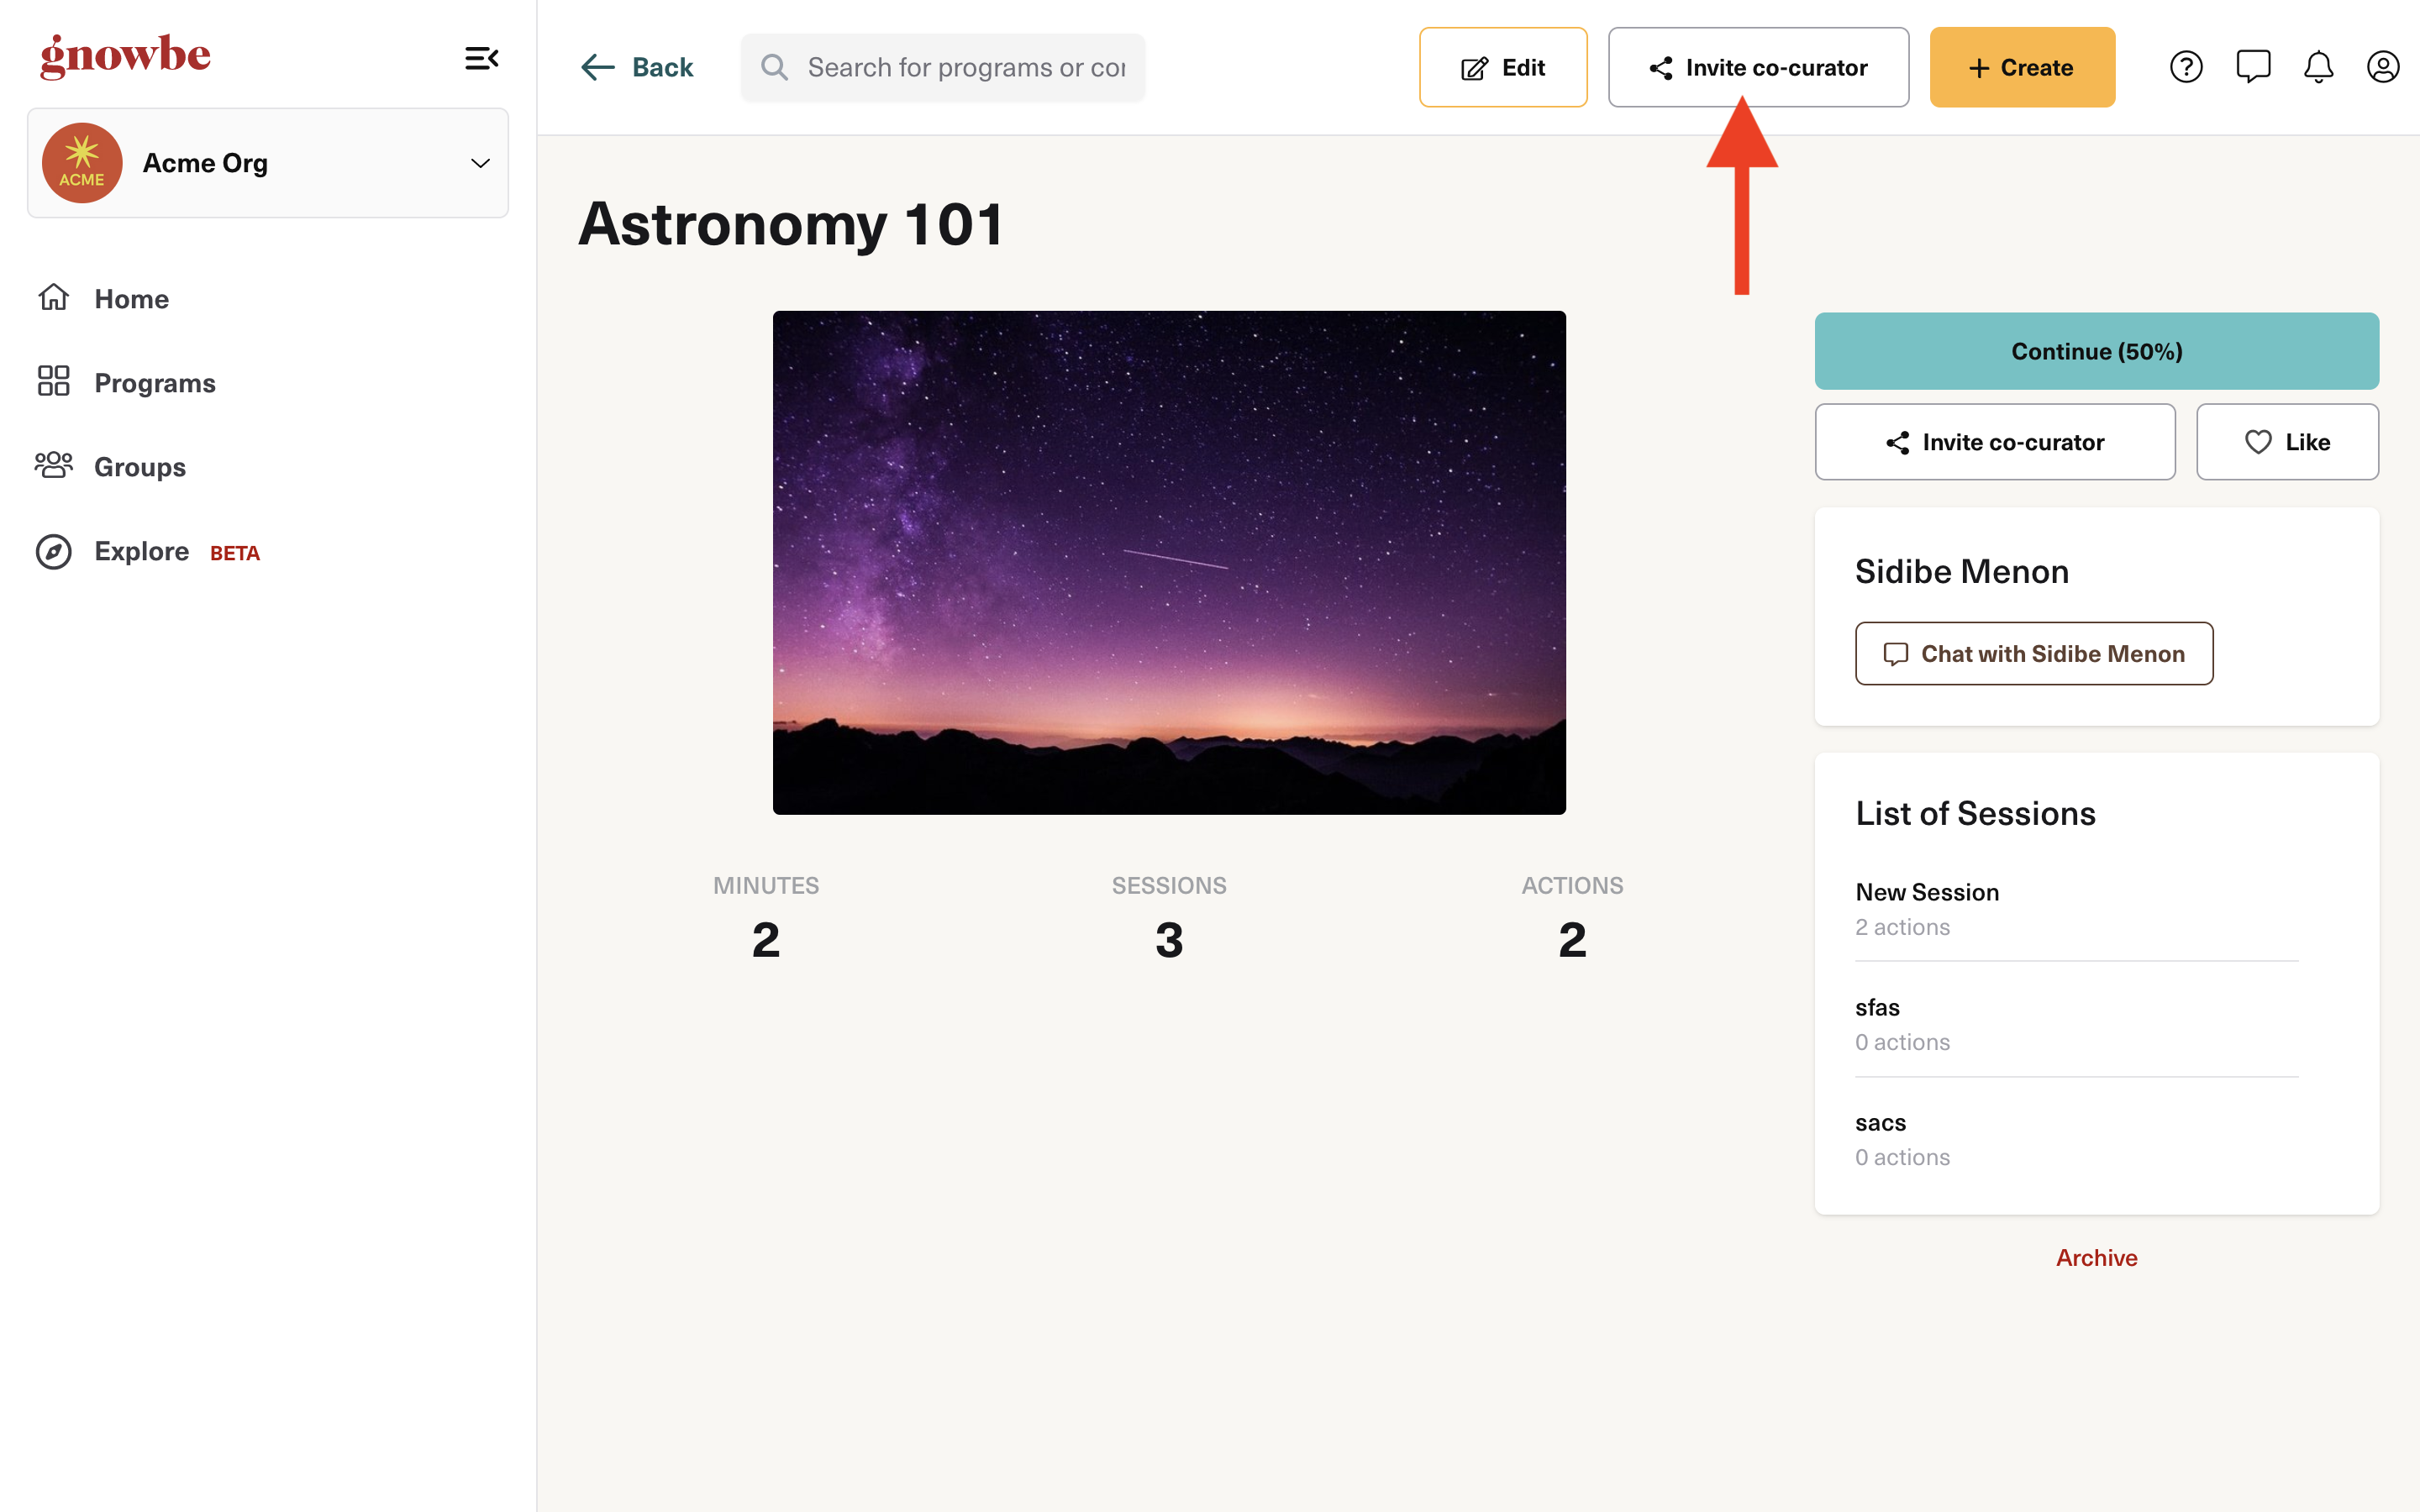The image size is (2420, 1512).
Task: Open the chat messages icon
Action: tap(2253, 67)
